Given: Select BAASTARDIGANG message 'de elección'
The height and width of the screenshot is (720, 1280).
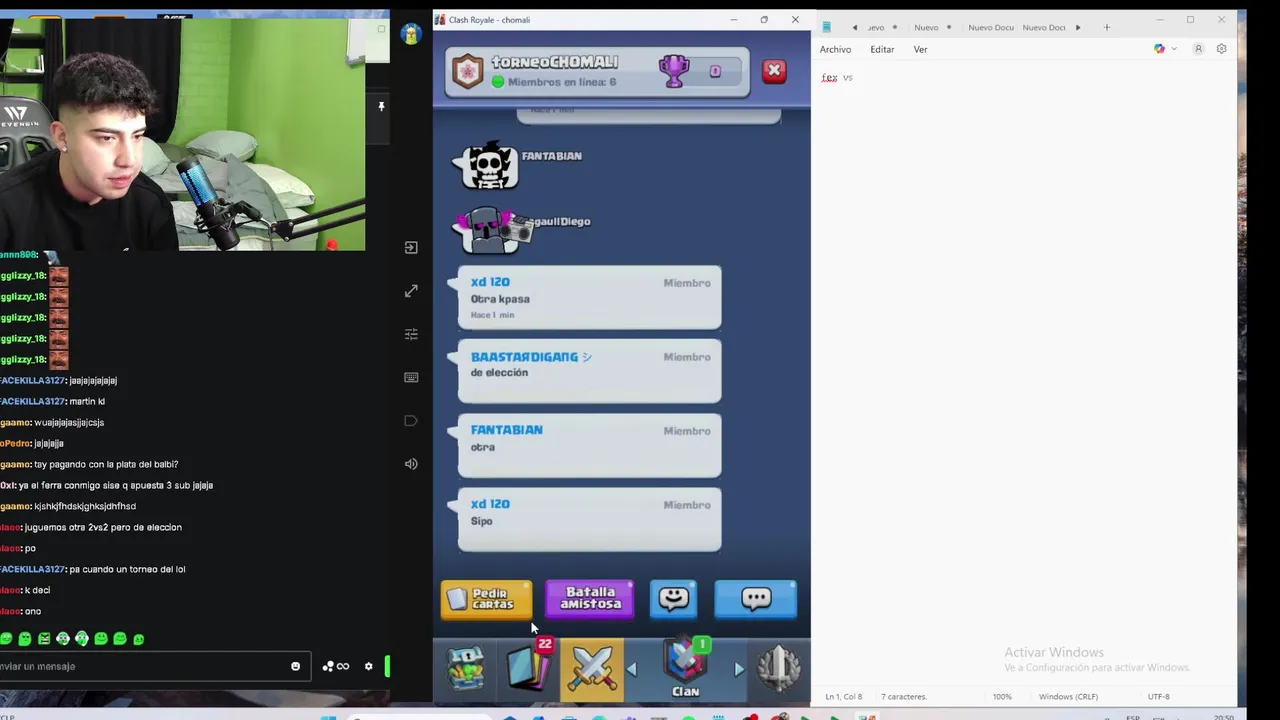Looking at the screenshot, I should [x=589, y=371].
